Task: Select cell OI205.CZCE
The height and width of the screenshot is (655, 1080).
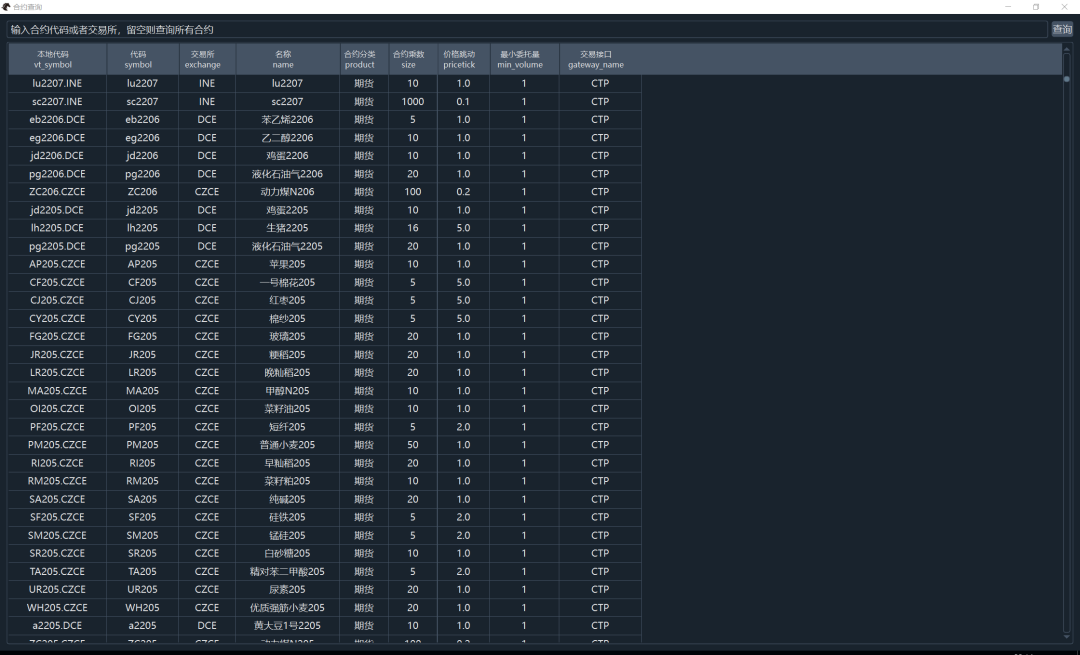Action: (x=57, y=408)
